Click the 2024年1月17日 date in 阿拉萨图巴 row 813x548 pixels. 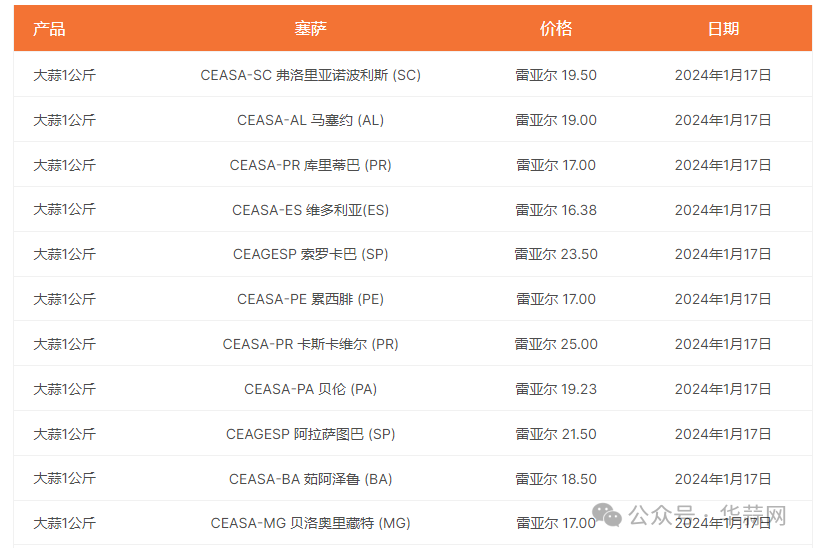tap(723, 434)
